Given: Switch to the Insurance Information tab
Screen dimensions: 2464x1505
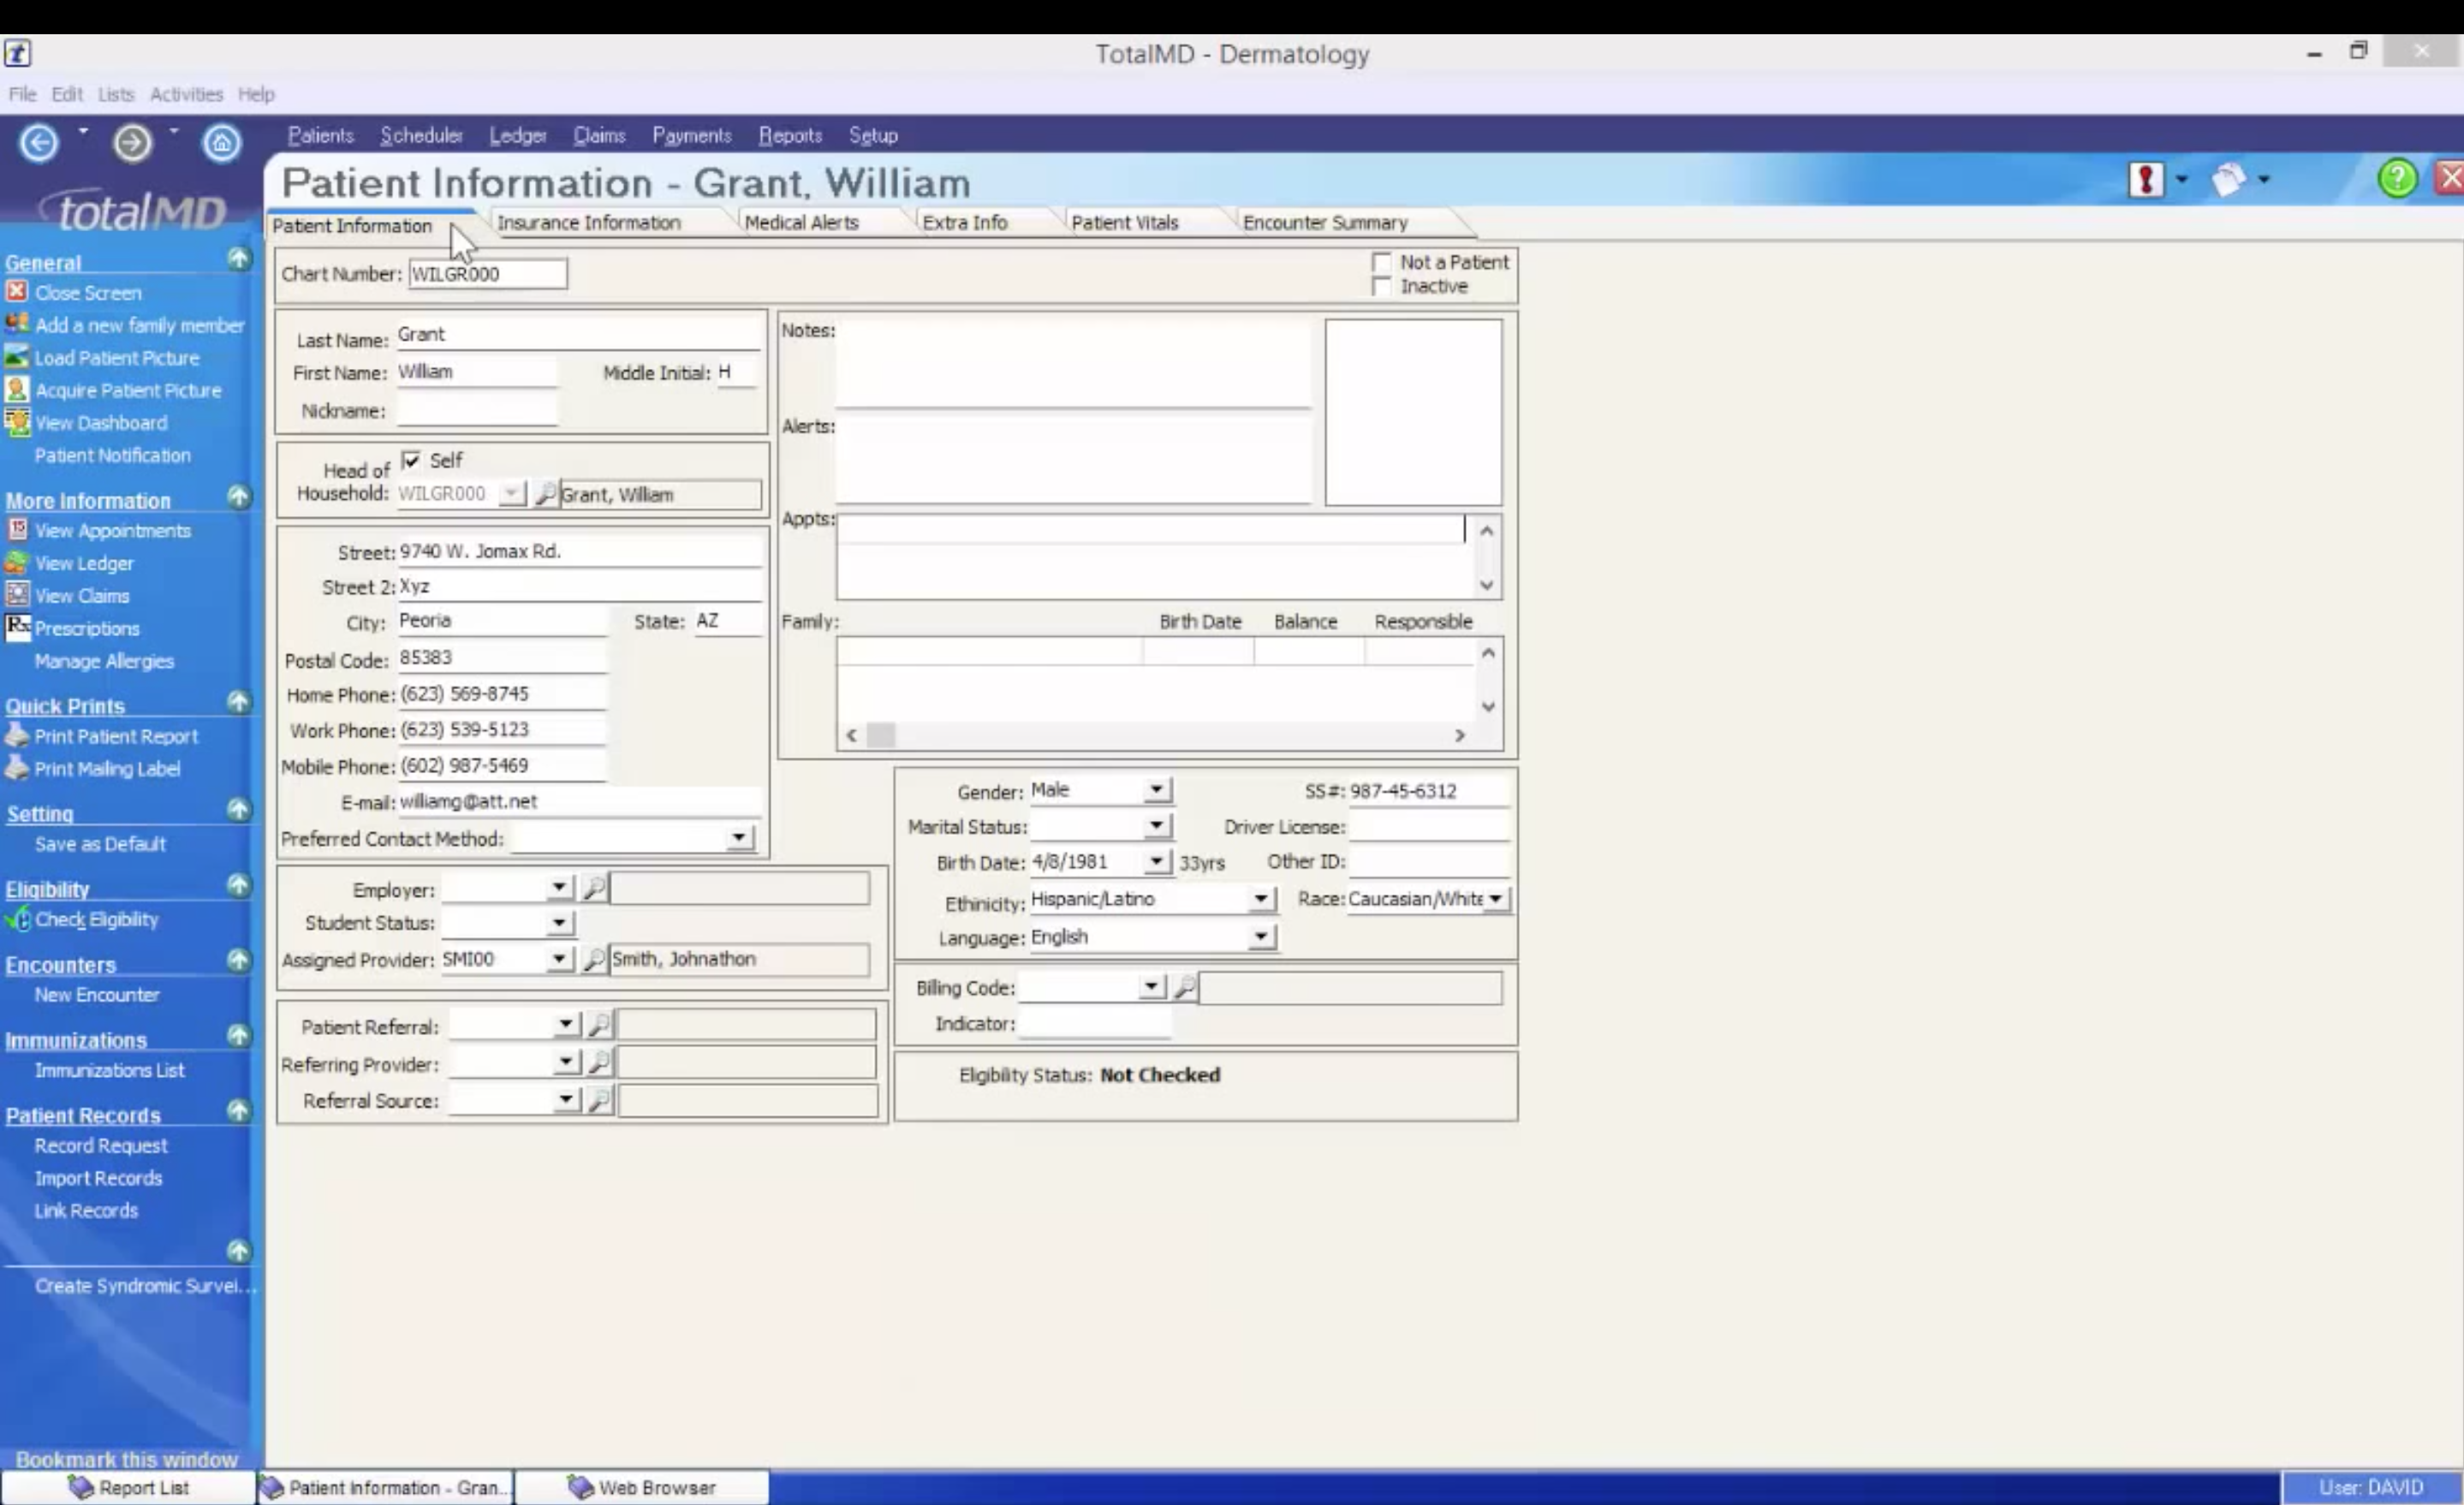Looking at the screenshot, I should pyautogui.click(x=588, y=223).
